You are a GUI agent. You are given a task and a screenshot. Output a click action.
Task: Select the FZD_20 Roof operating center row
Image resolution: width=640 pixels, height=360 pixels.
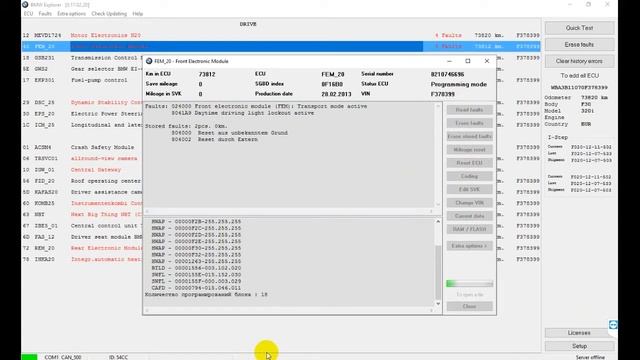[82, 181]
